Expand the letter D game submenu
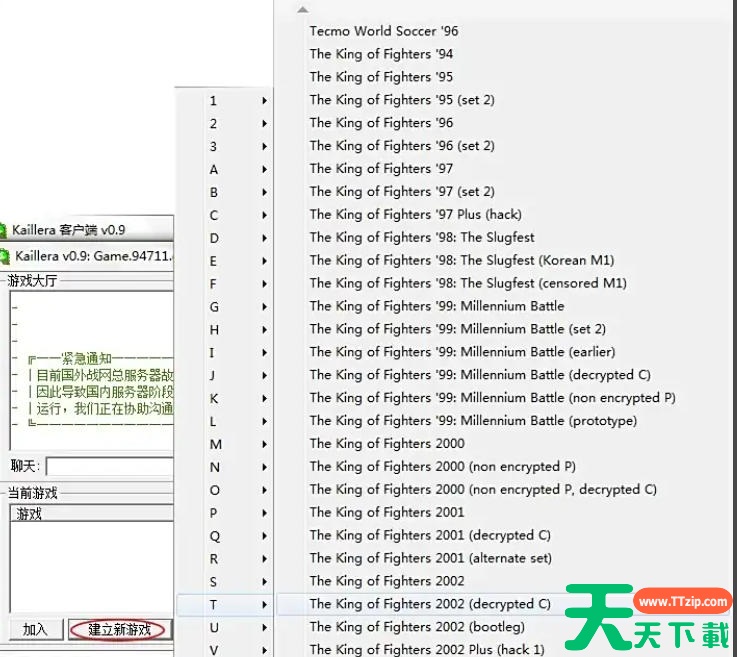Image resolution: width=737 pixels, height=657 pixels. click(225, 238)
